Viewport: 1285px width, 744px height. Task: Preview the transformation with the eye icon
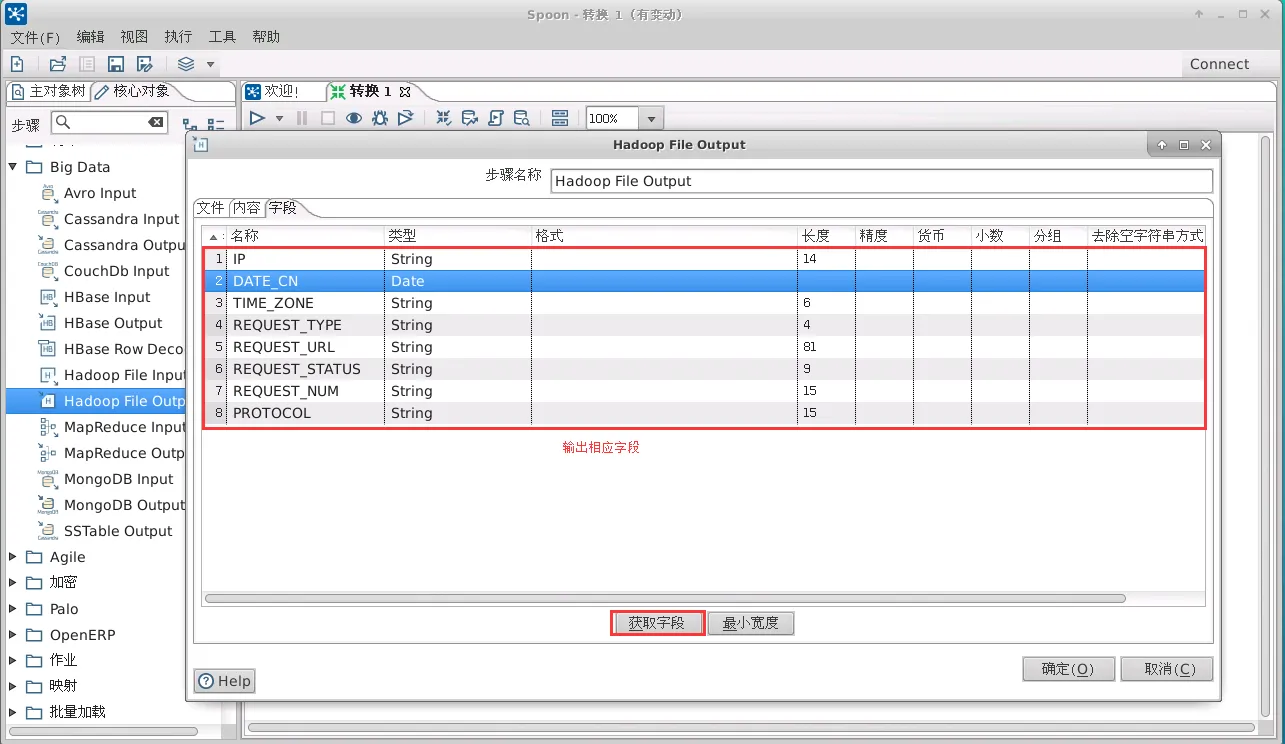(354, 118)
